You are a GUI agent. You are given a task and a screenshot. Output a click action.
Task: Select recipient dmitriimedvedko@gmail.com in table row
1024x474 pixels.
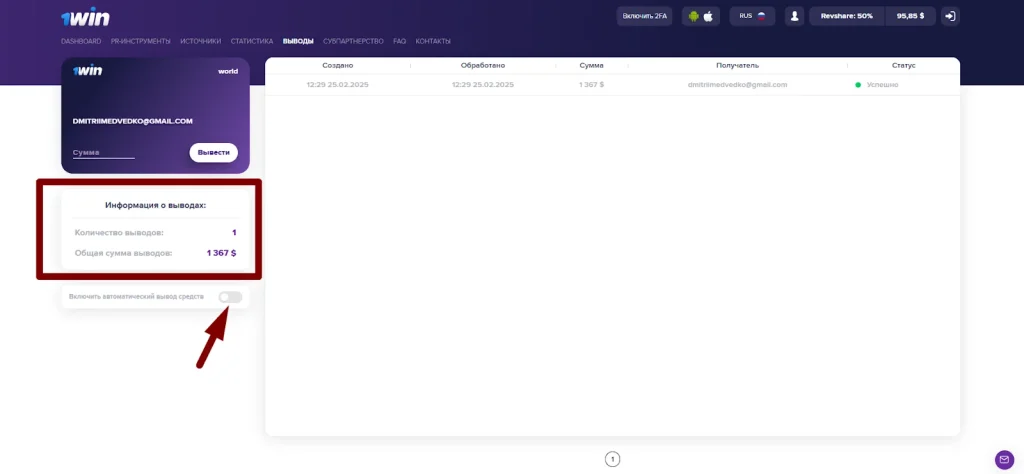click(x=737, y=85)
